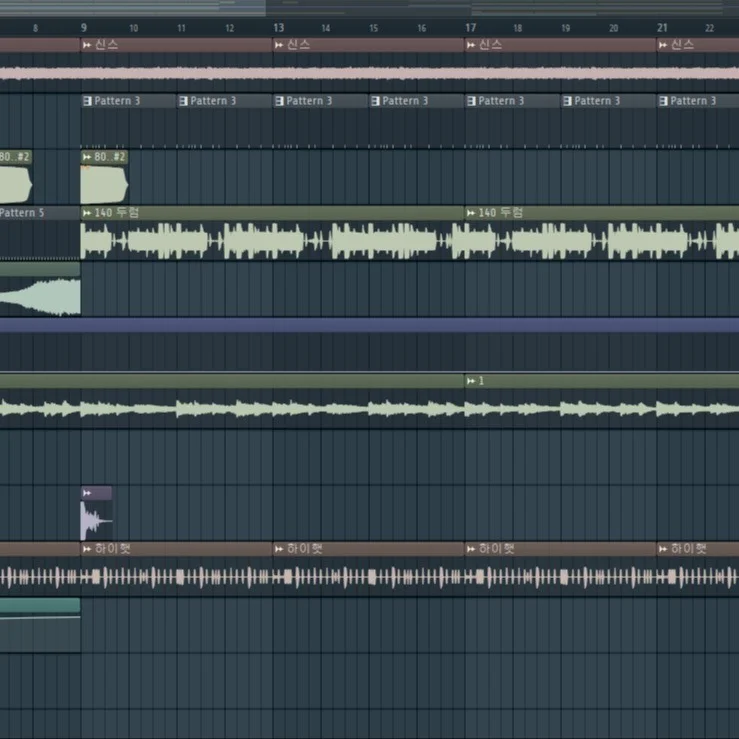Jump to bar 19 on the timeline ruler
The height and width of the screenshot is (739, 739).
tap(566, 28)
